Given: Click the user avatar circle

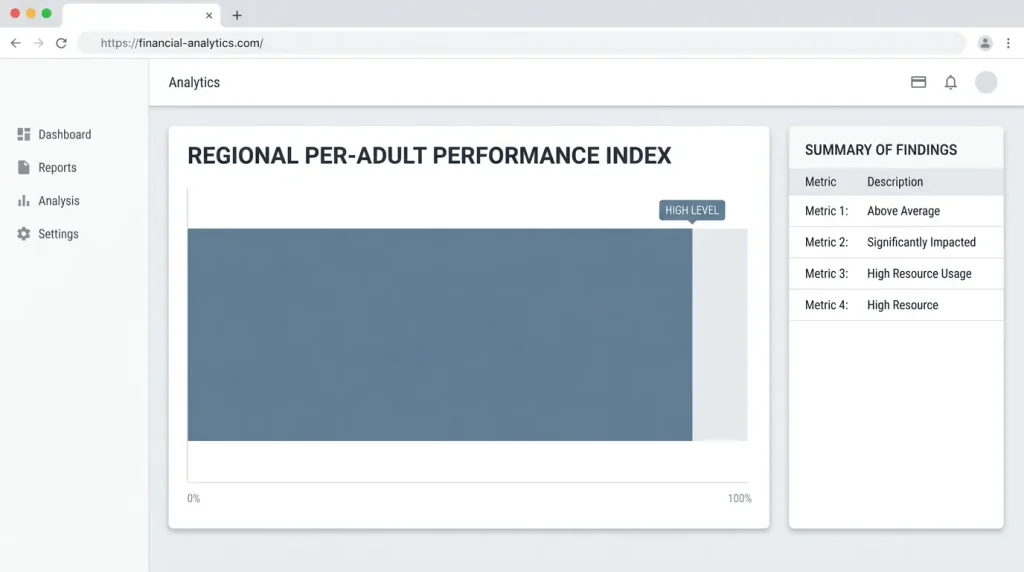Looking at the screenshot, I should [986, 82].
